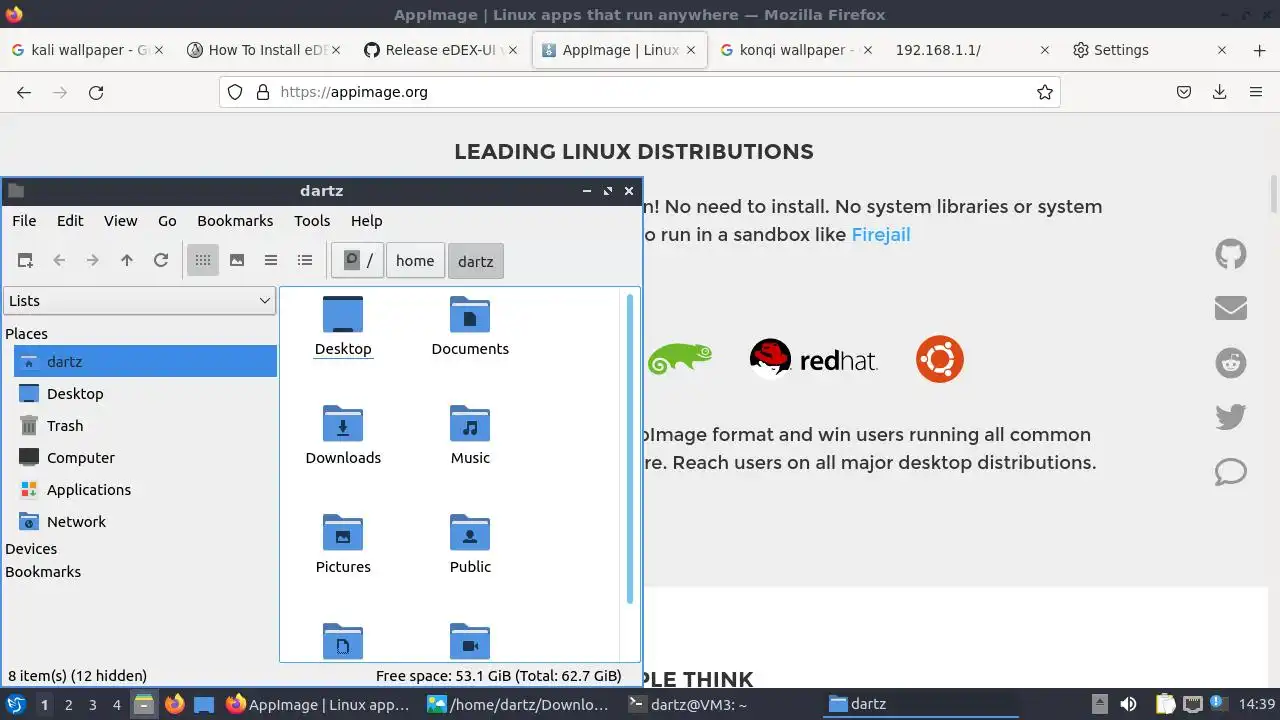
Task: Select Desktop in the Places sidebar
Action: click(x=145, y=394)
